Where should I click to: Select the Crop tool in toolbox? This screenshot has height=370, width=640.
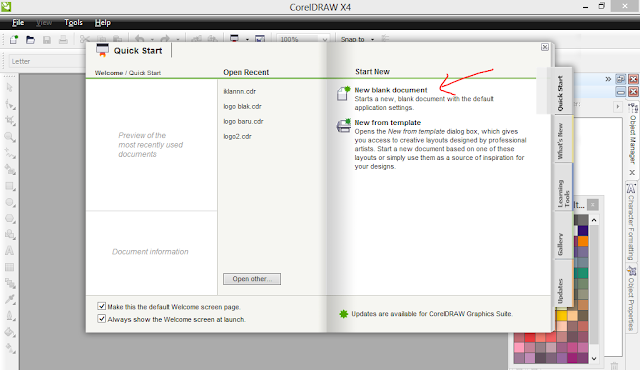pos(10,120)
